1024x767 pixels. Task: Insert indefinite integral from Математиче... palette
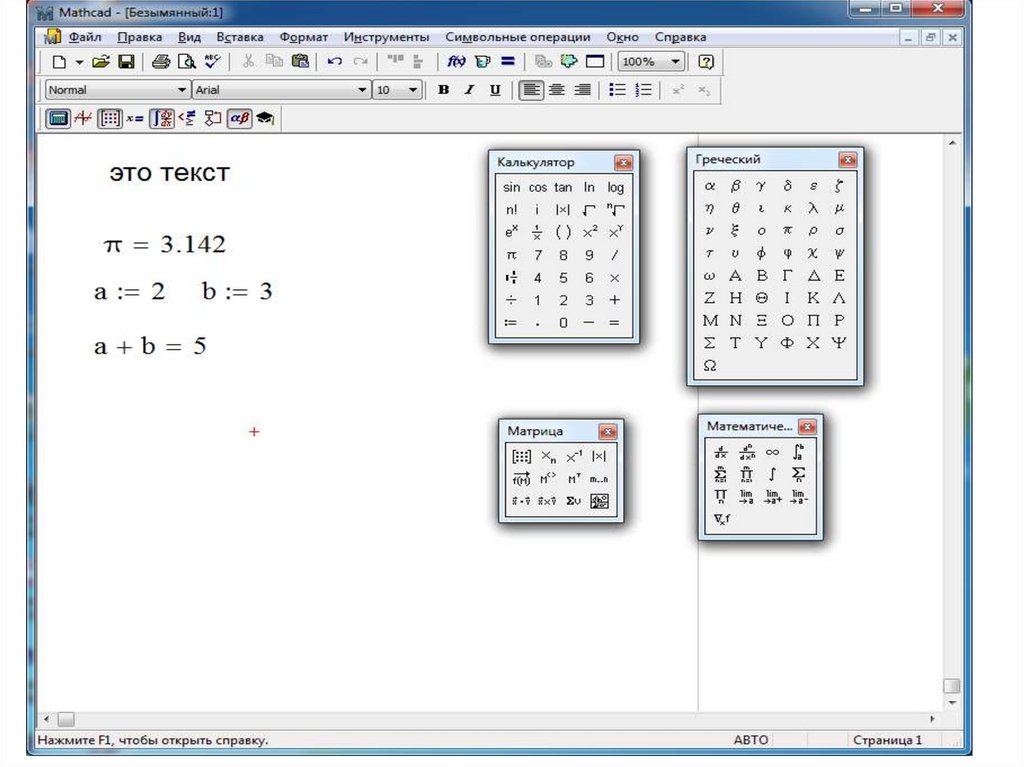pos(773,474)
